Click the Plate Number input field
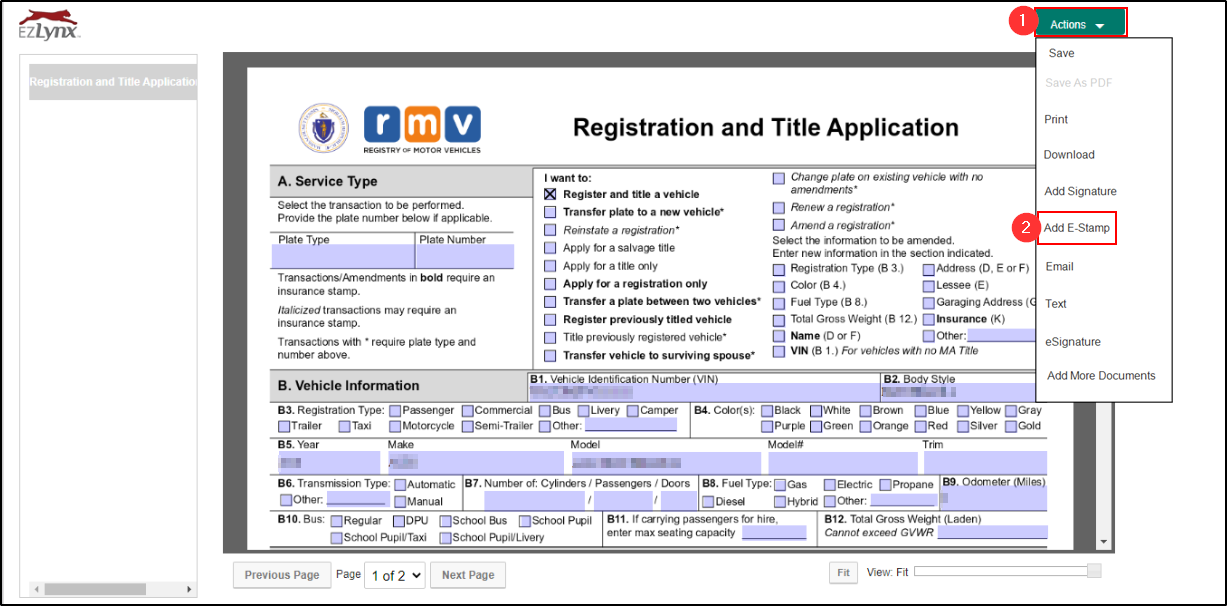The height and width of the screenshot is (606, 1227). pyautogui.click(x=465, y=257)
